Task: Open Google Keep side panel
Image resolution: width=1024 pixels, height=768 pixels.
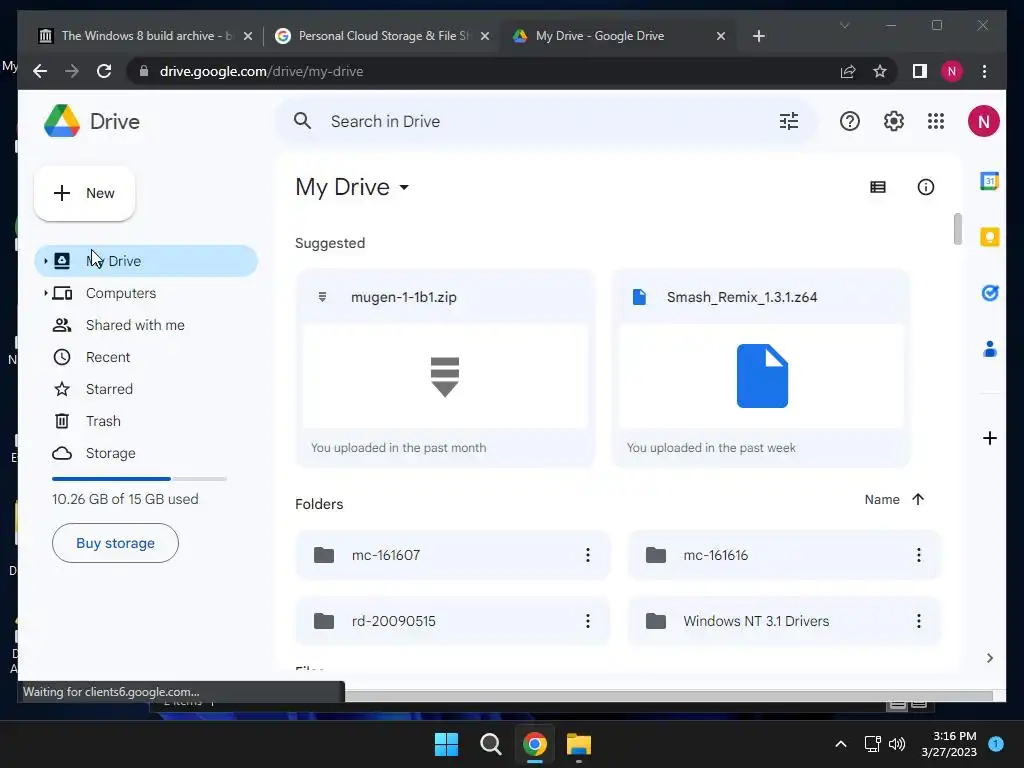Action: [989, 236]
